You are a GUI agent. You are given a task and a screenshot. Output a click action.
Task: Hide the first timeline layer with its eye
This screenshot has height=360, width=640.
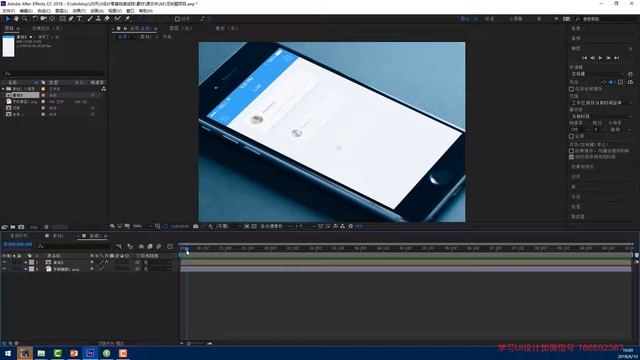click(4, 262)
